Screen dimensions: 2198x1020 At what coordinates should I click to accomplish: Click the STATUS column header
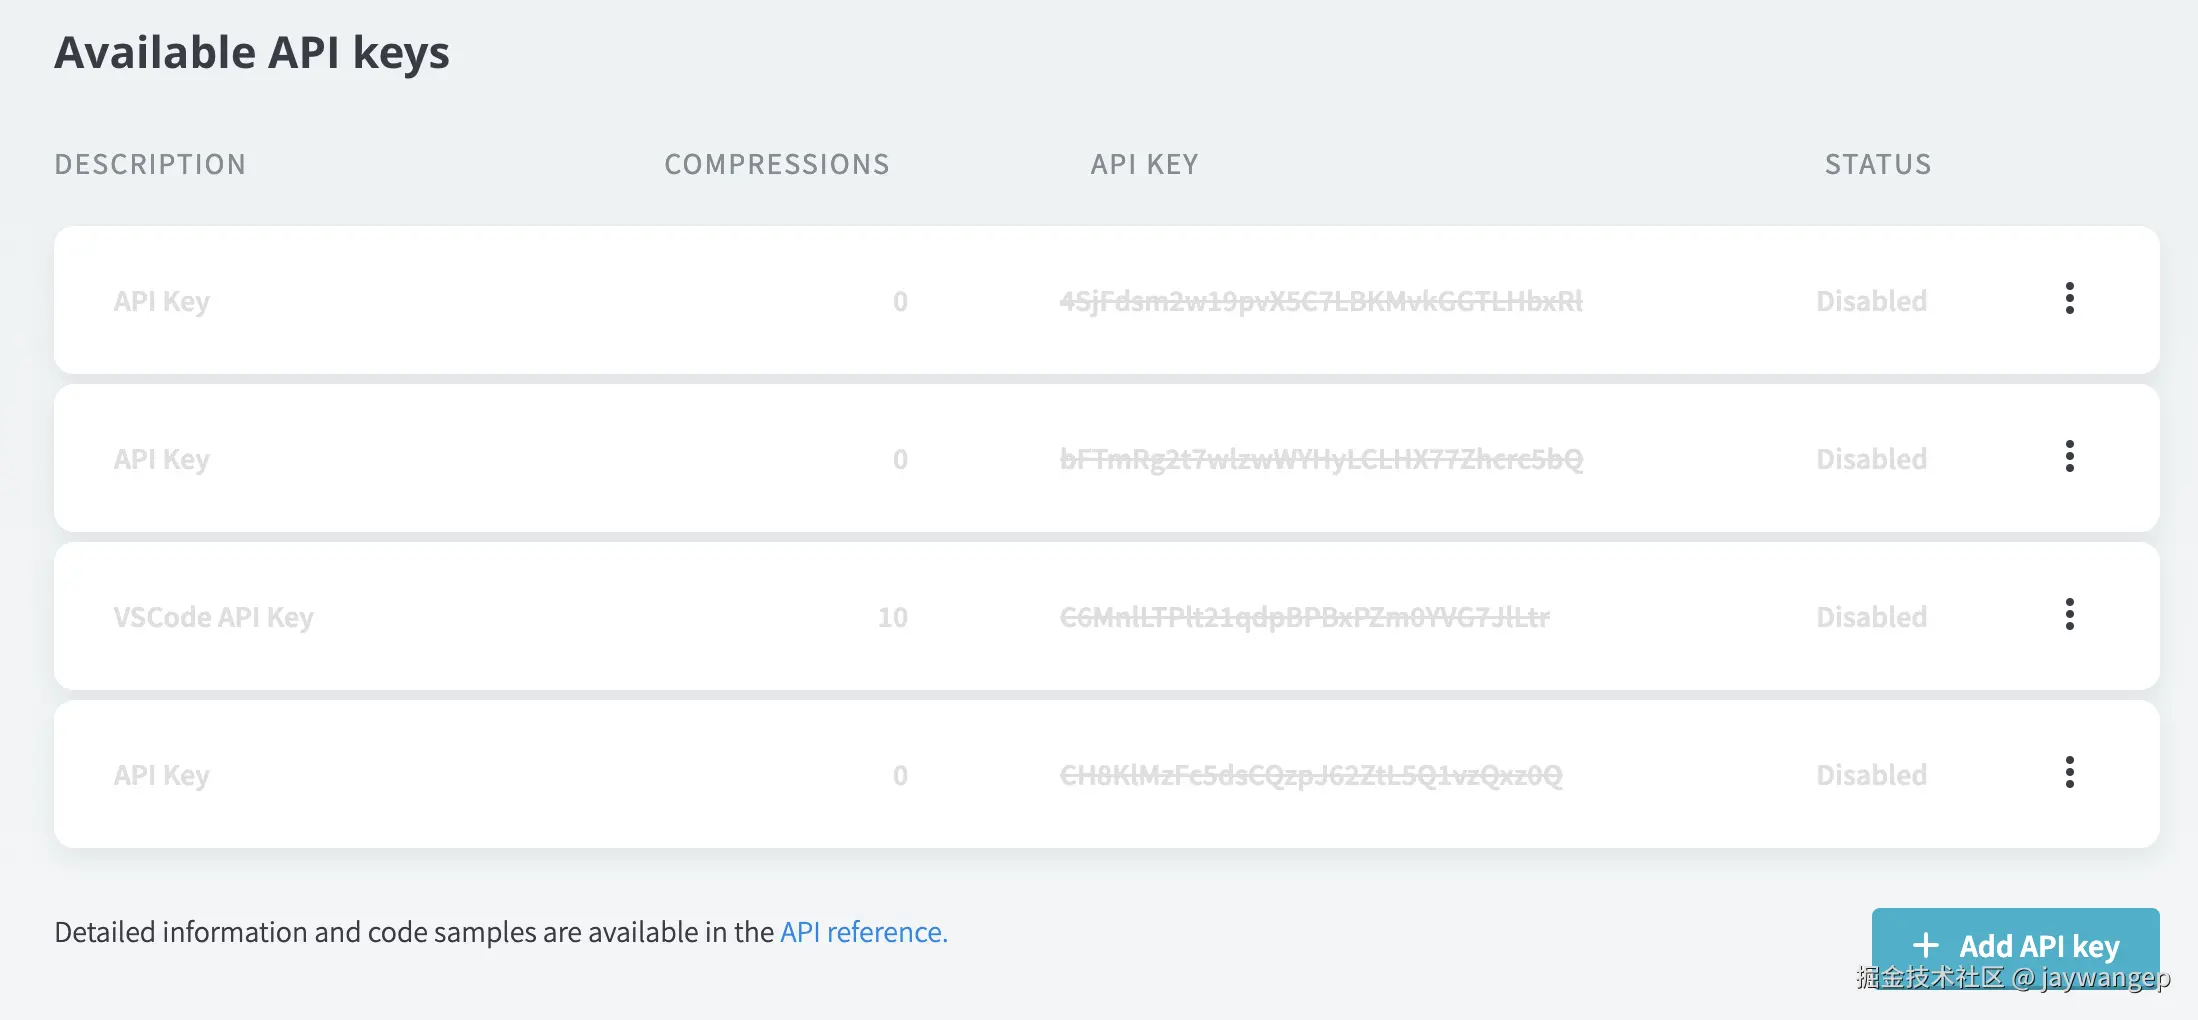coord(1878,164)
